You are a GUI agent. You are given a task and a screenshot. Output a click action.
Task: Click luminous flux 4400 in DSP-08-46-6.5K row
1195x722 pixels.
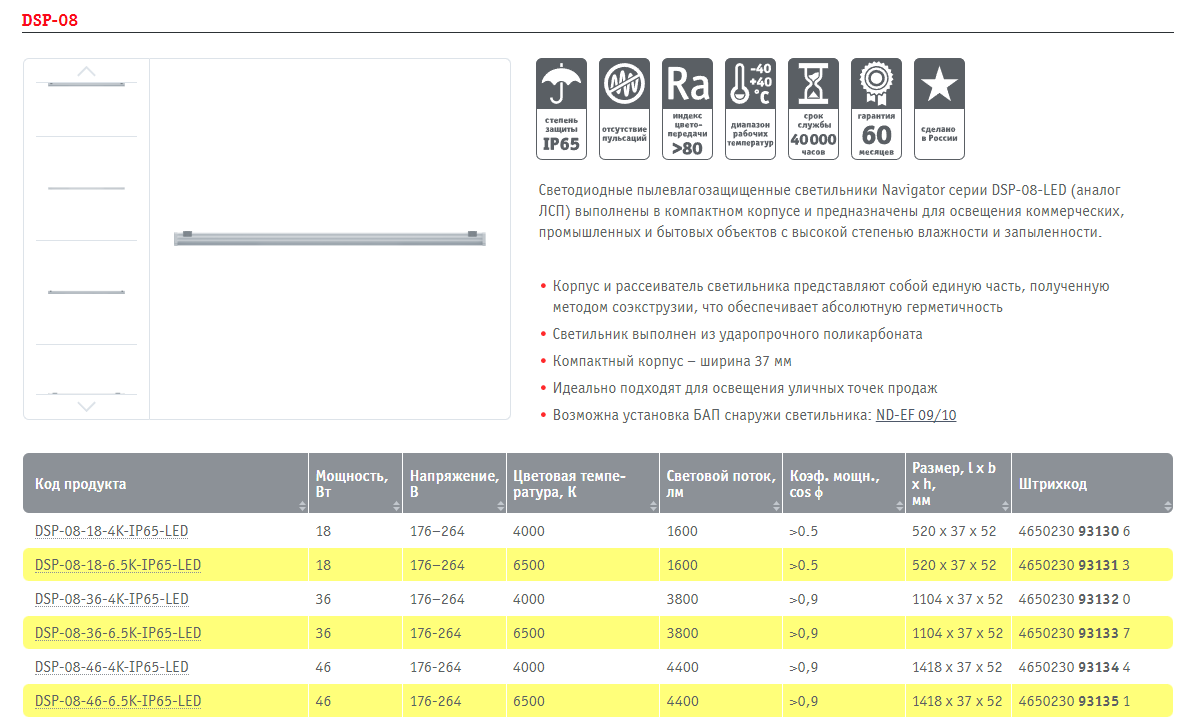point(682,701)
